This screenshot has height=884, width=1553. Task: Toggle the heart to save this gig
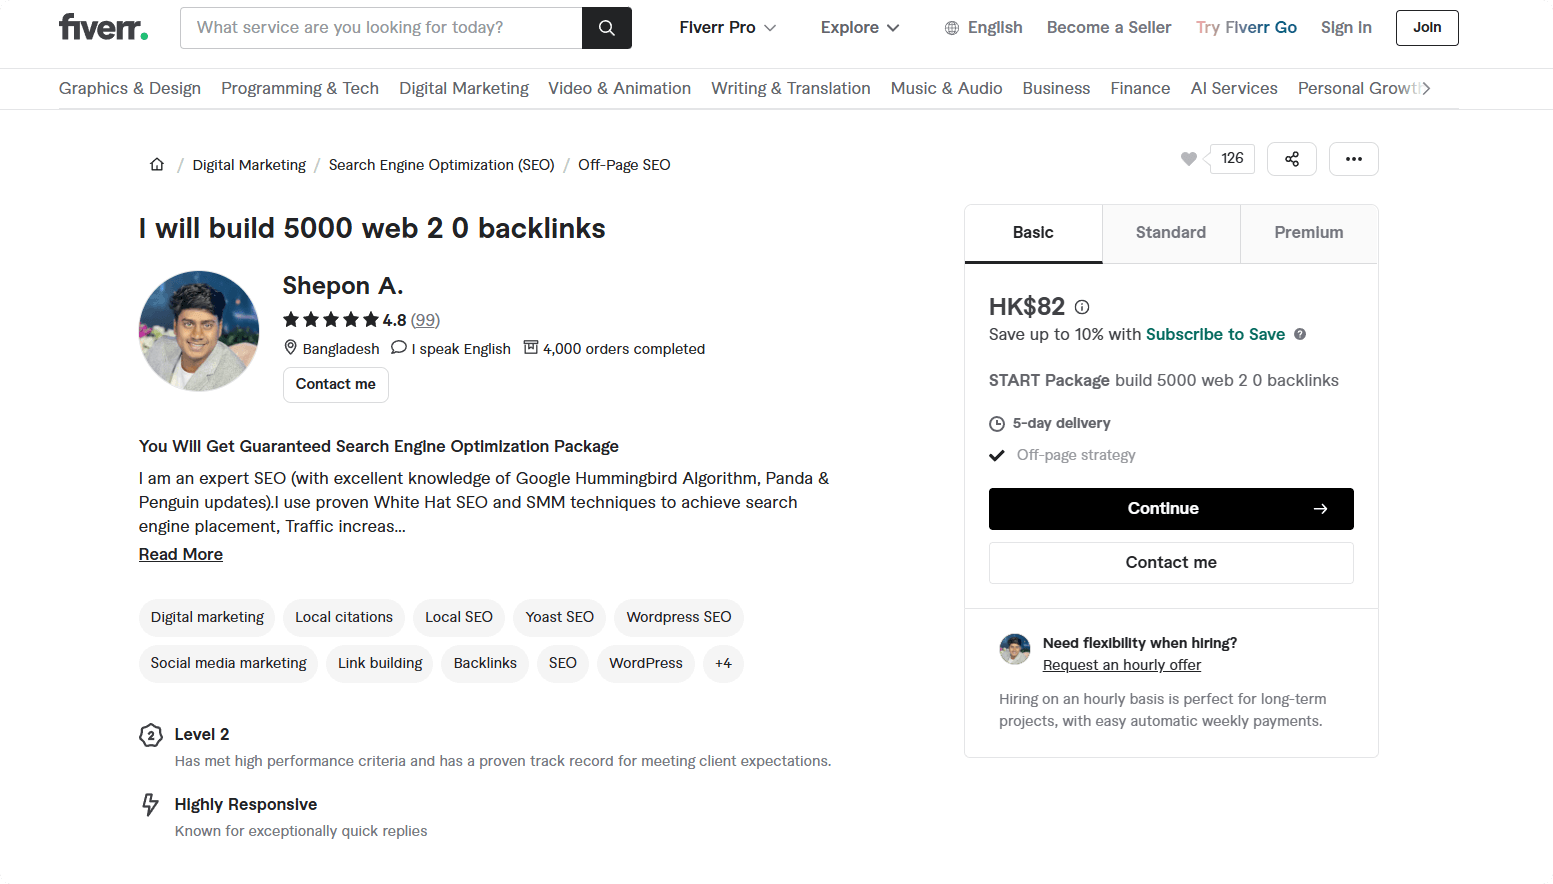[x=1188, y=159]
